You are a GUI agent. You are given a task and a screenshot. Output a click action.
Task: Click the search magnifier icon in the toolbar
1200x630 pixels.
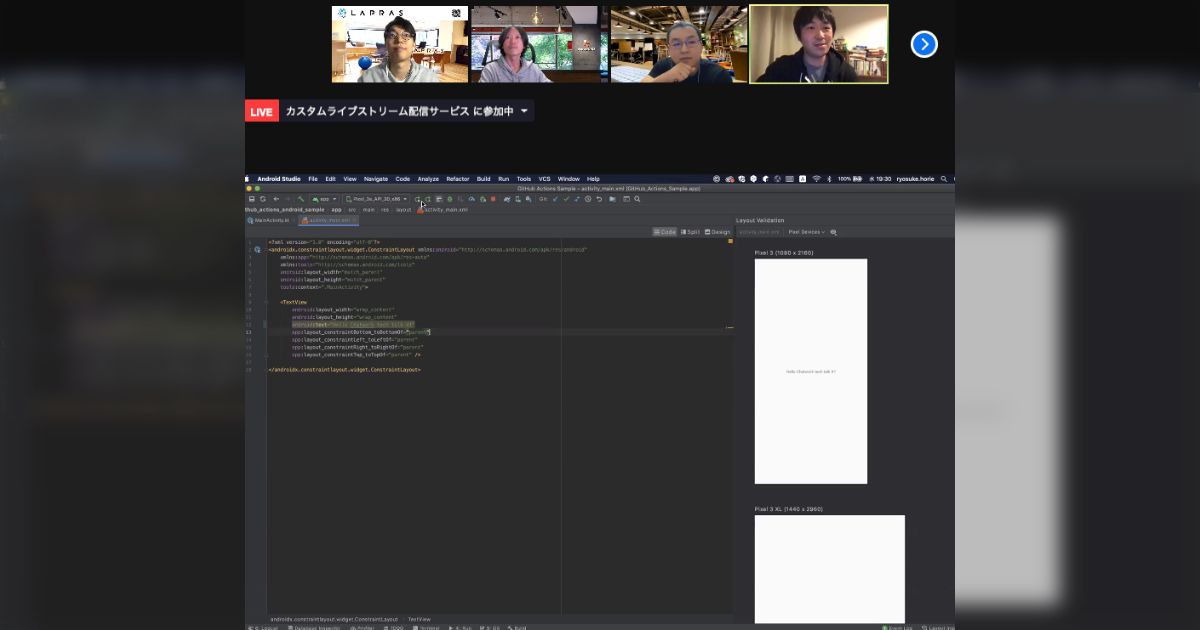click(x=637, y=199)
